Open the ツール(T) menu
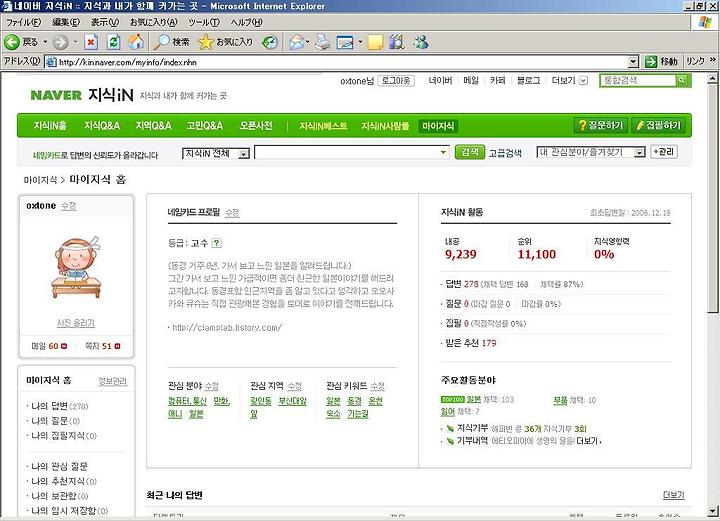This screenshot has width=720, height=521. click(204, 22)
